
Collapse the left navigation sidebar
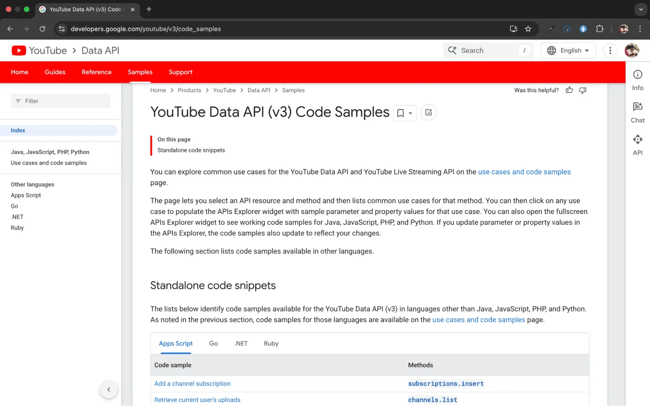pyautogui.click(x=109, y=389)
